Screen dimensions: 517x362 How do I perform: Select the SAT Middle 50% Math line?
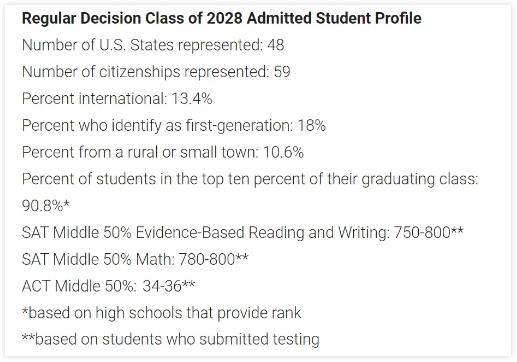135,259
